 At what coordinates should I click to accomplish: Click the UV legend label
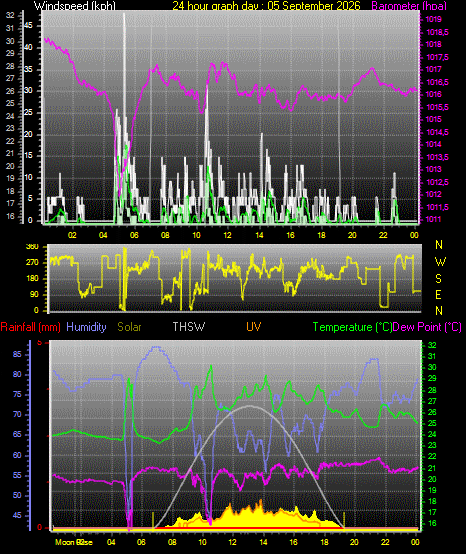pyautogui.click(x=253, y=327)
